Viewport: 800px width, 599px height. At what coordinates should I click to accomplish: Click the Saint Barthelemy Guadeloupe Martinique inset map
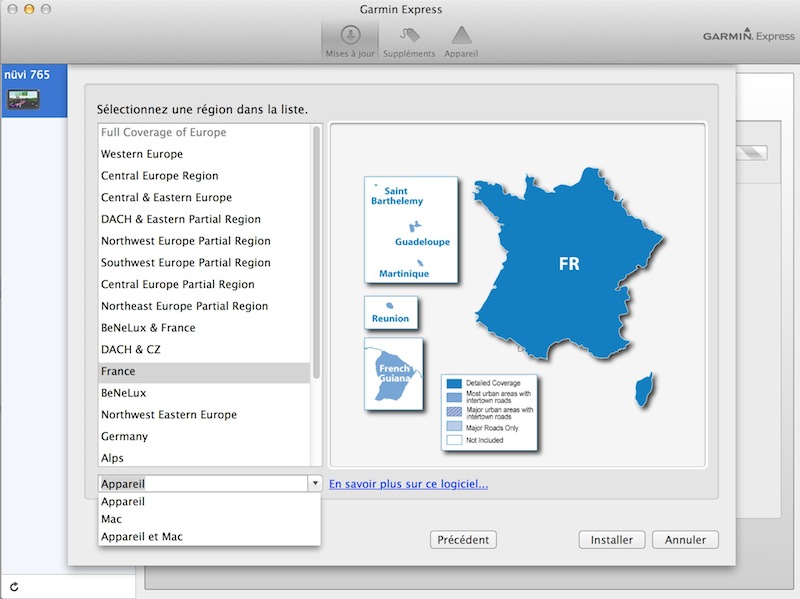pos(411,230)
